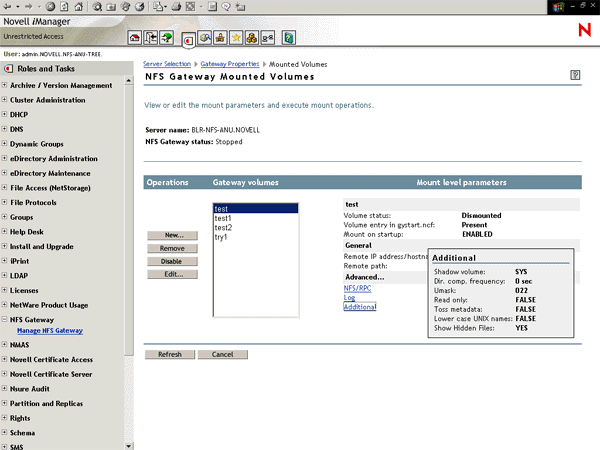Collapse the NFS Gateway role
The width and height of the screenshot is (600, 450).
pos(4,319)
